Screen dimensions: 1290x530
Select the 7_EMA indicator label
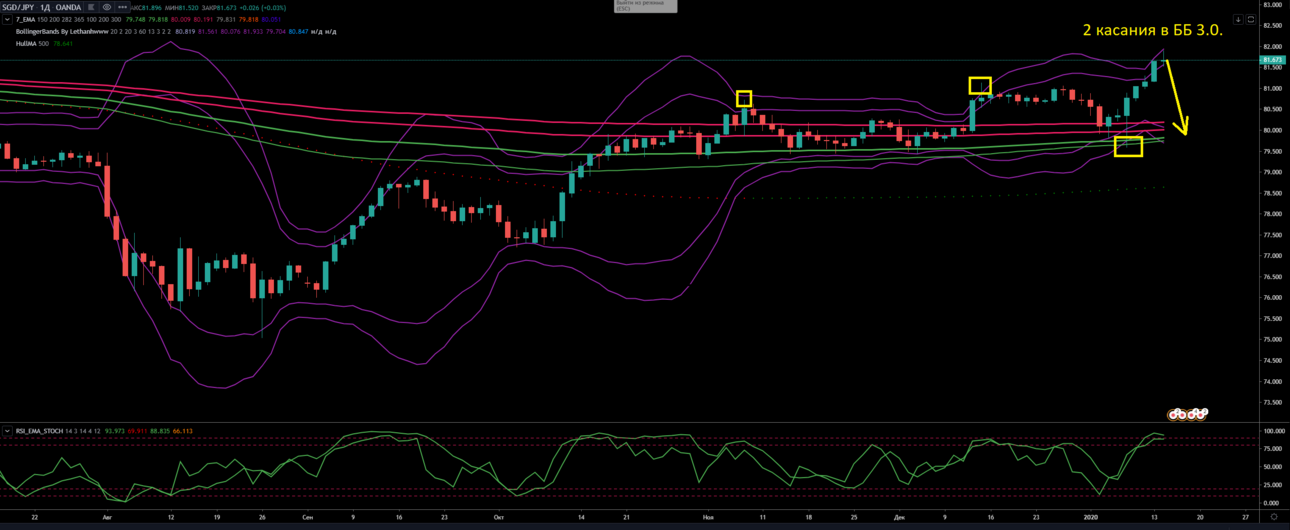coord(25,20)
